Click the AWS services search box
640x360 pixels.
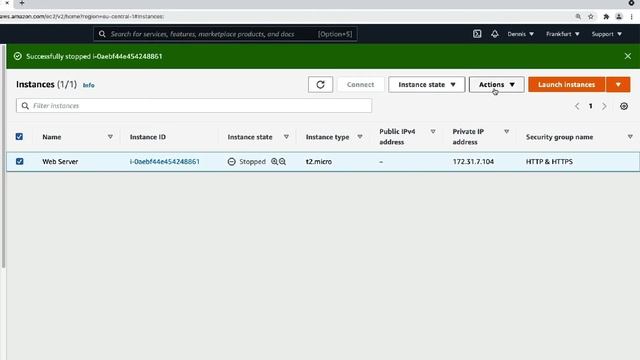pyautogui.click(x=225, y=34)
